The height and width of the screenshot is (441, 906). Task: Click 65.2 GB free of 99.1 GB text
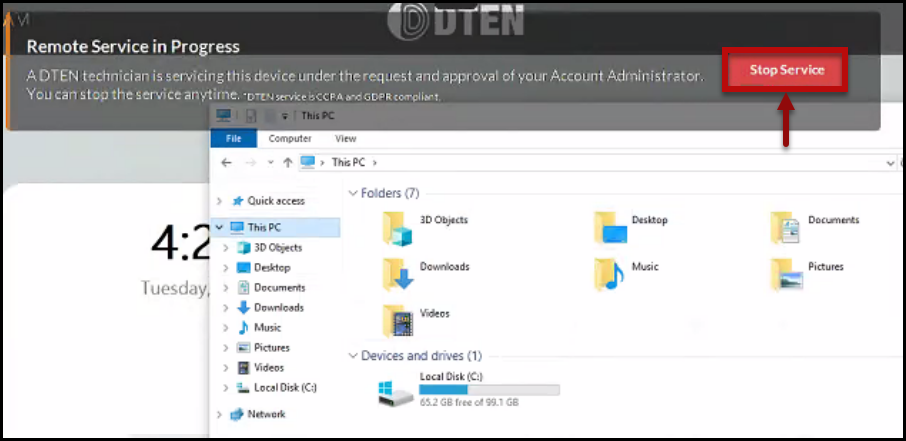click(469, 402)
